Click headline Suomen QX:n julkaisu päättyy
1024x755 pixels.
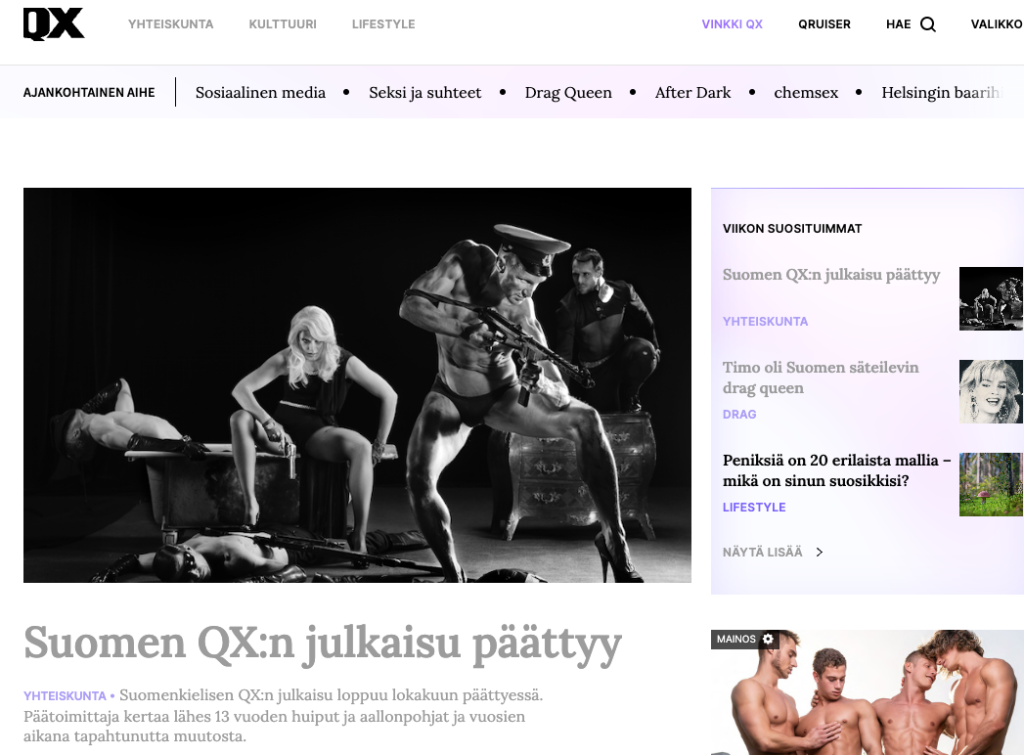(322, 643)
